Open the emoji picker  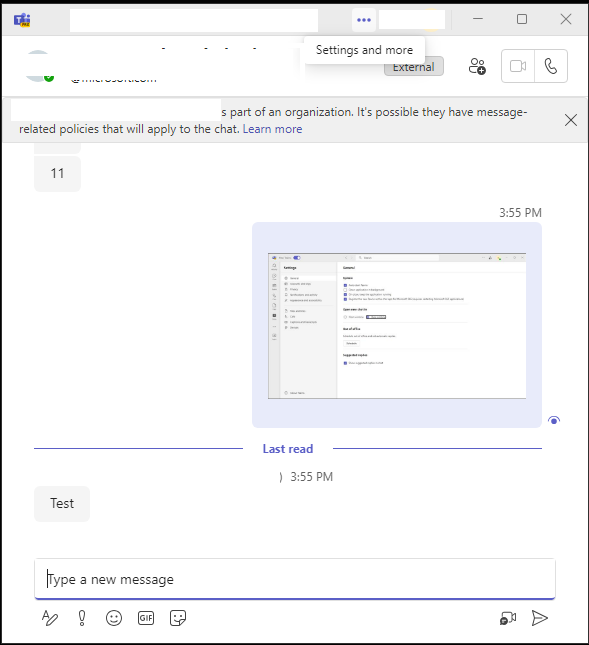pyautogui.click(x=114, y=618)
